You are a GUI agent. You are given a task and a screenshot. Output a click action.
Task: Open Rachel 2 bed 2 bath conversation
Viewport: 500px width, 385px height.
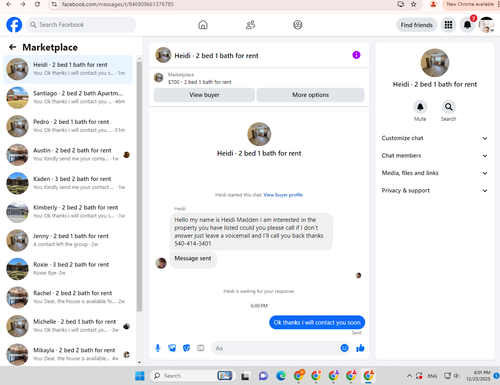click(x=68, y=297)
